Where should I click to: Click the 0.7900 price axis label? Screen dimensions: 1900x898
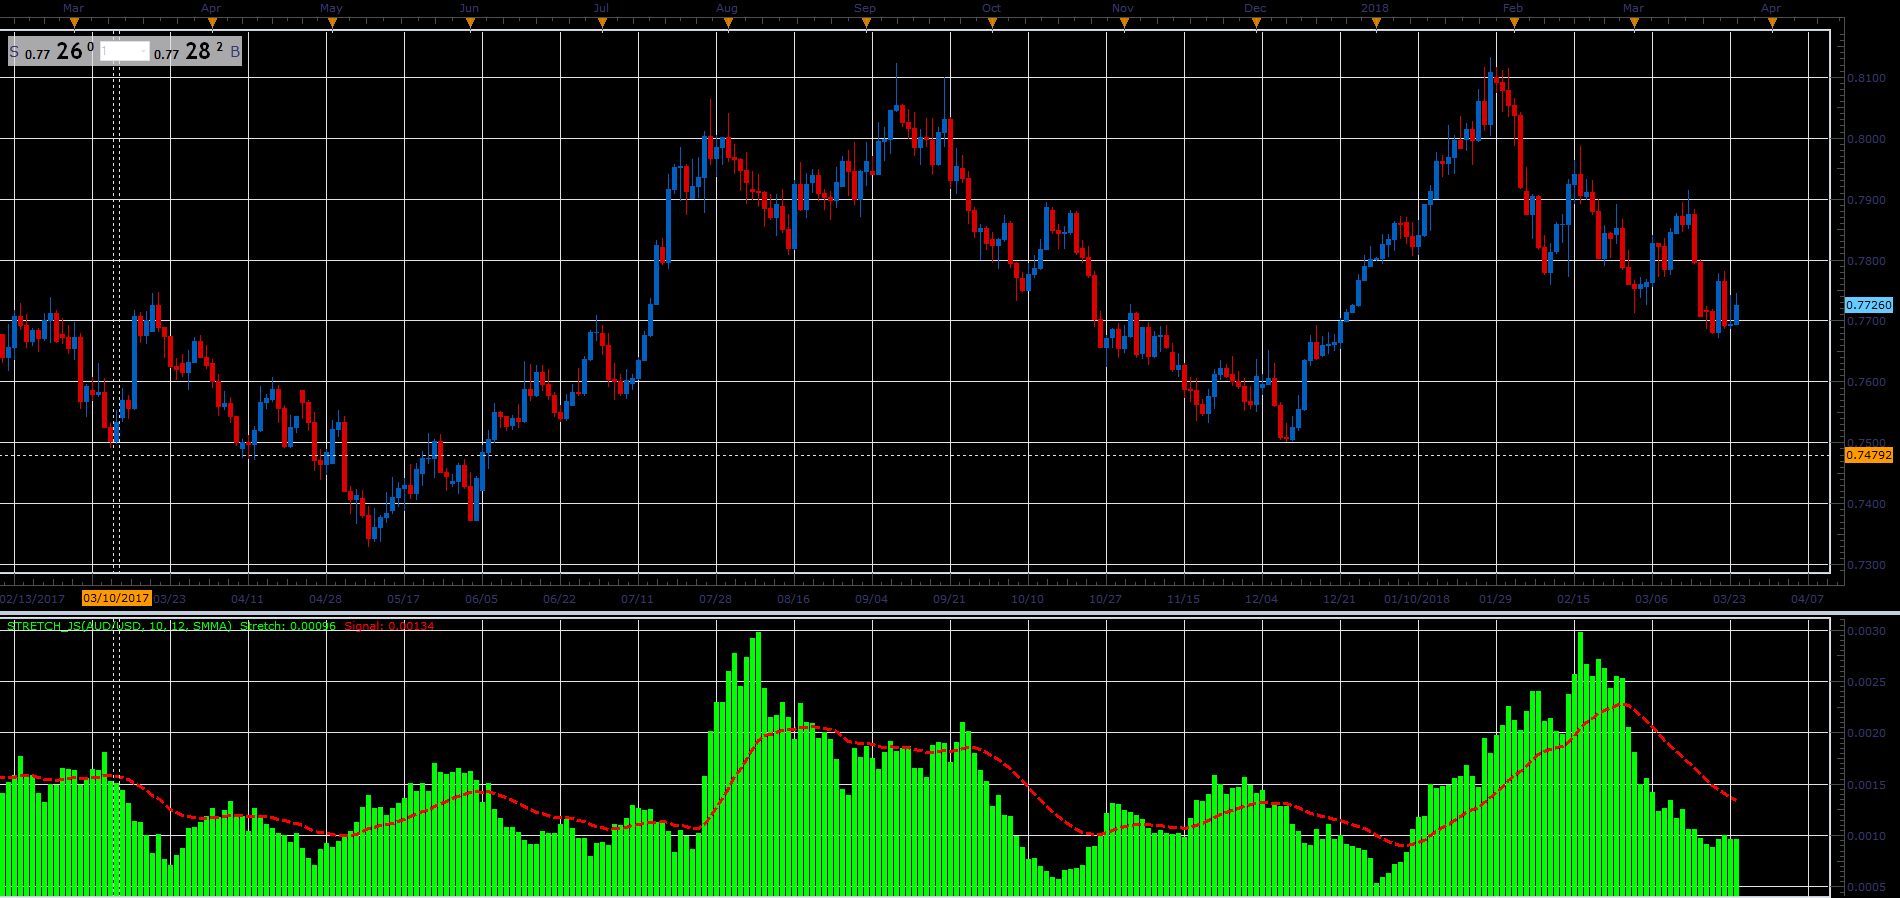pos(1866,200)
